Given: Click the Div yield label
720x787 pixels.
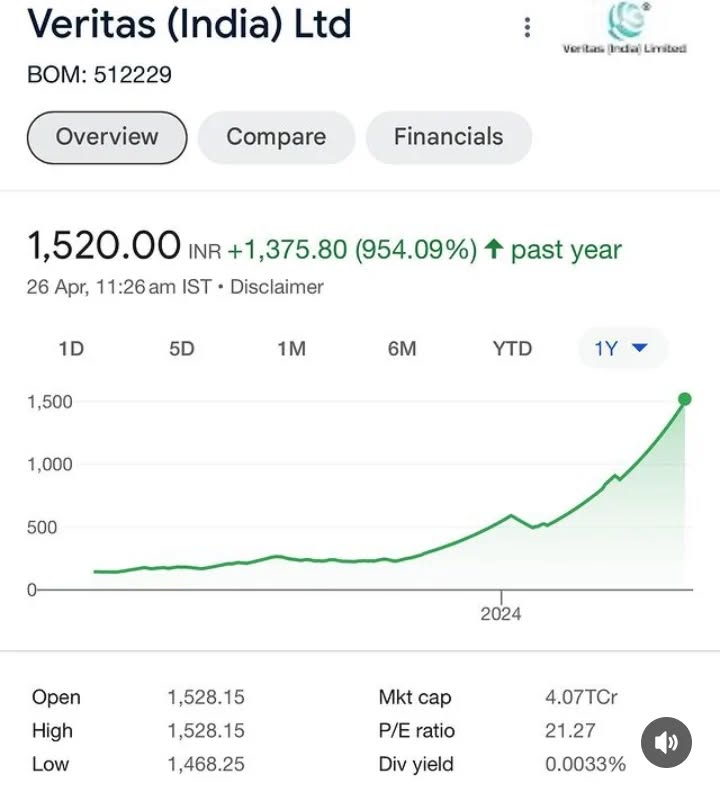Looking at the screenshot, I should [416, 765].
